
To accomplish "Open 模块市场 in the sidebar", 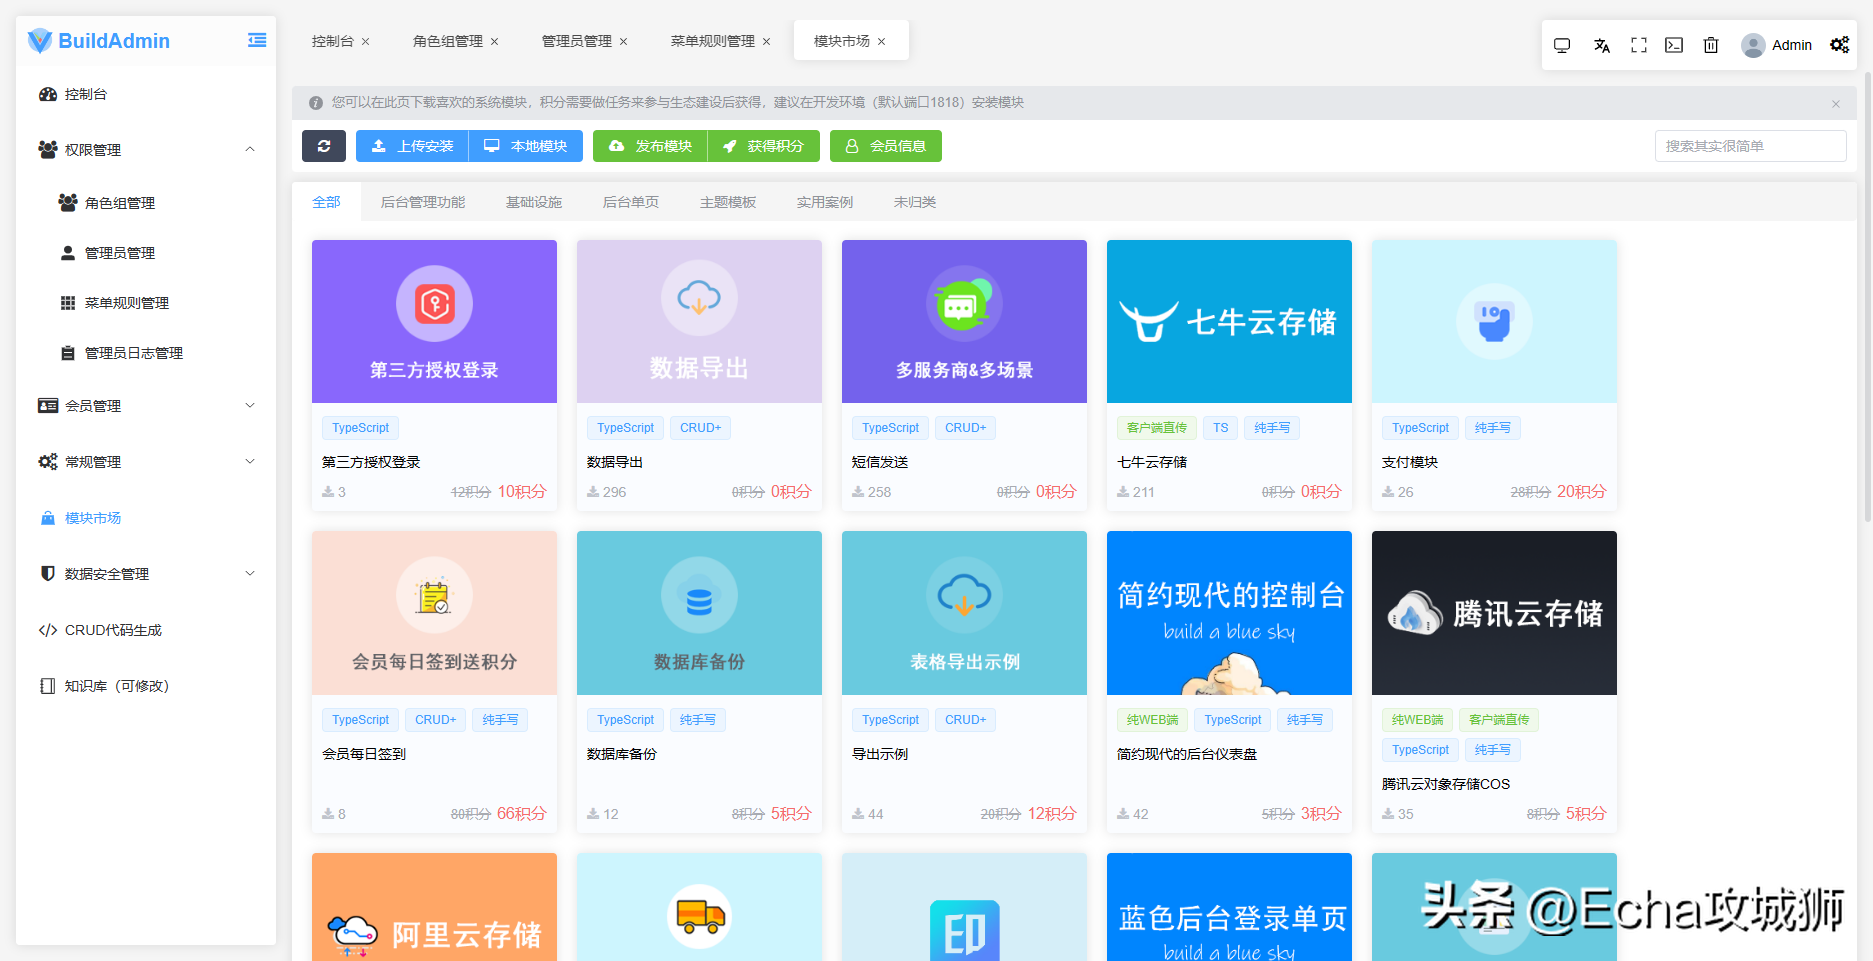I will [x=146, y=518].
